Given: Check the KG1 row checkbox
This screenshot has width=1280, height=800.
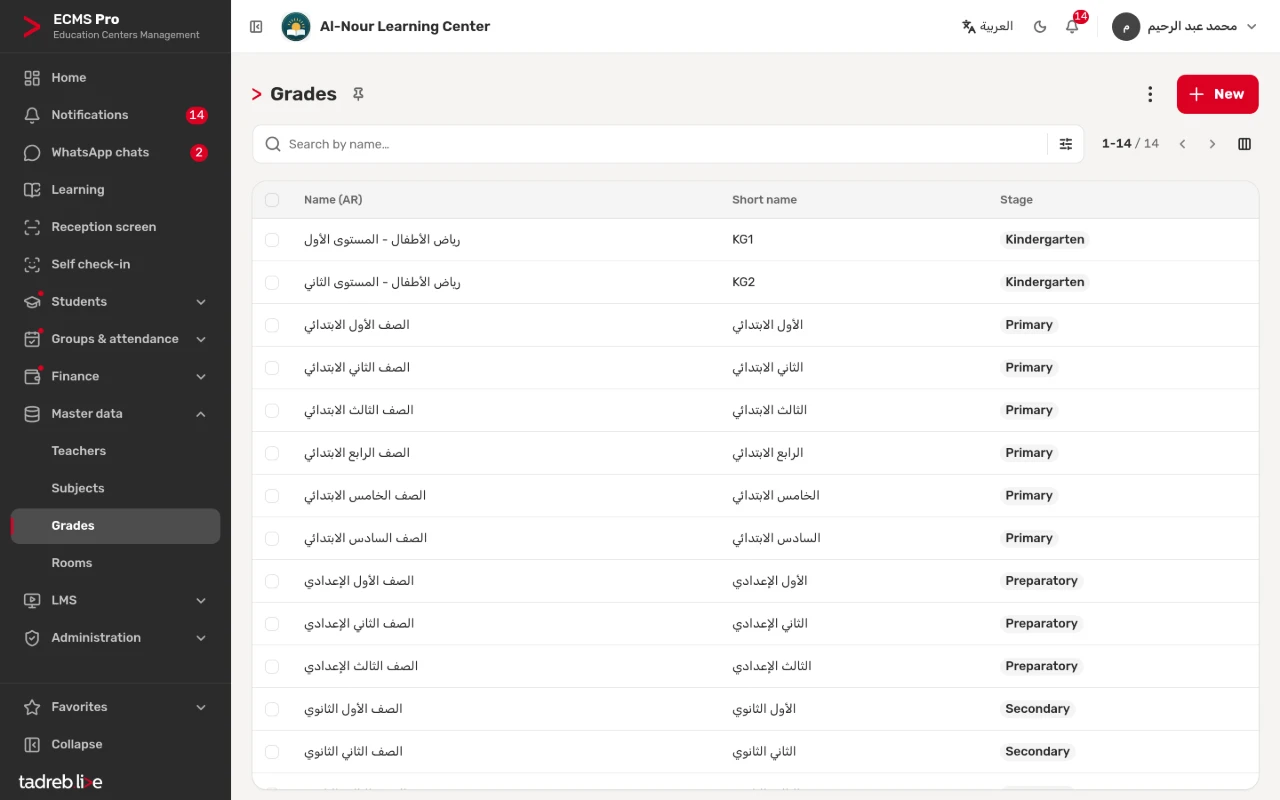Looking at the screenshot, I should tap(272, 240).
